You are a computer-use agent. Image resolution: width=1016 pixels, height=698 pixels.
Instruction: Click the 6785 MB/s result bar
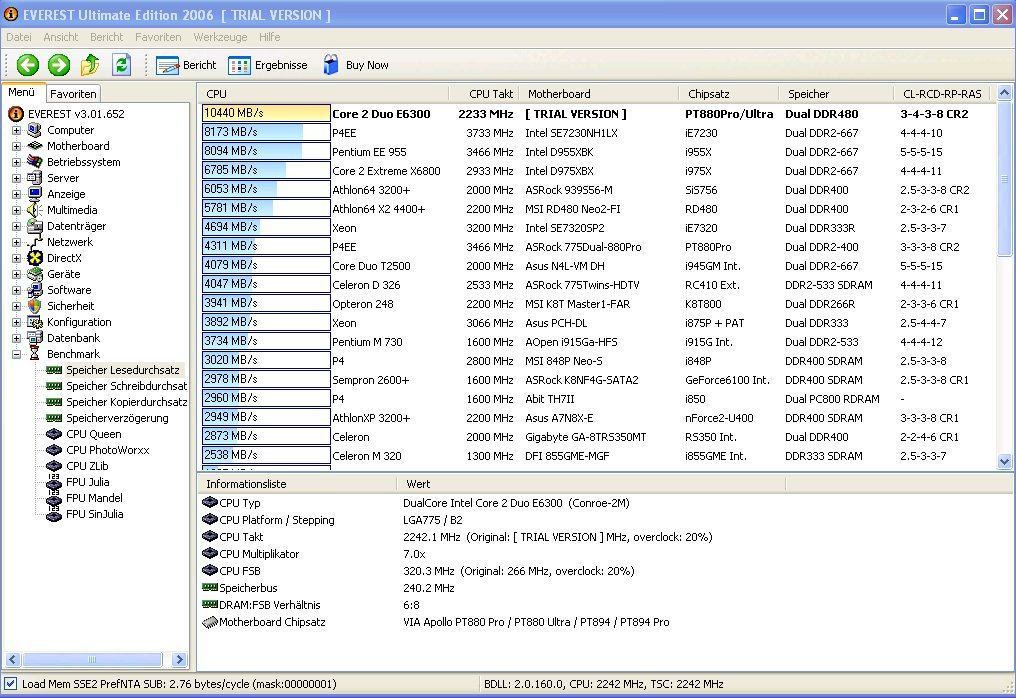tap(266, 170)
